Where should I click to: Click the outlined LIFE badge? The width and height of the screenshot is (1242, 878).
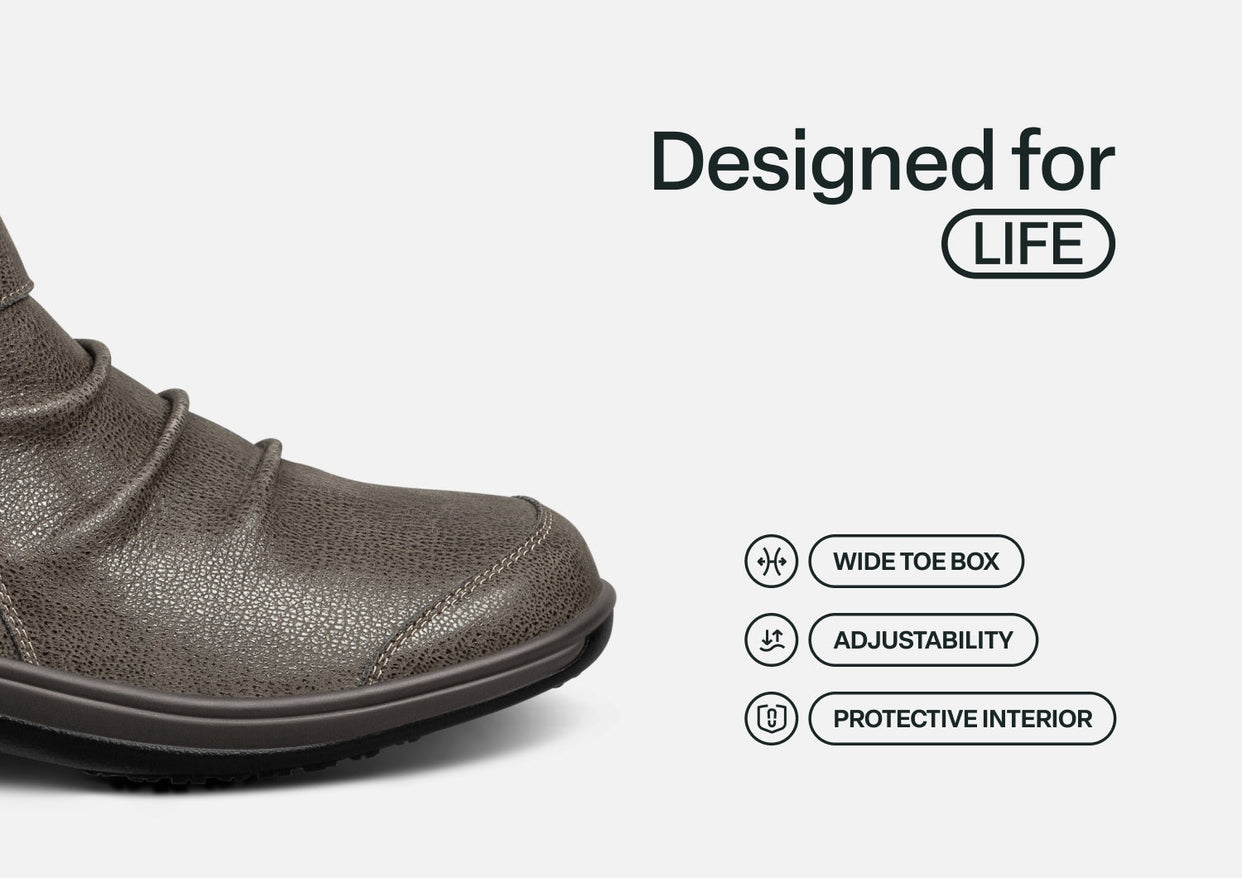point(1028,243)
